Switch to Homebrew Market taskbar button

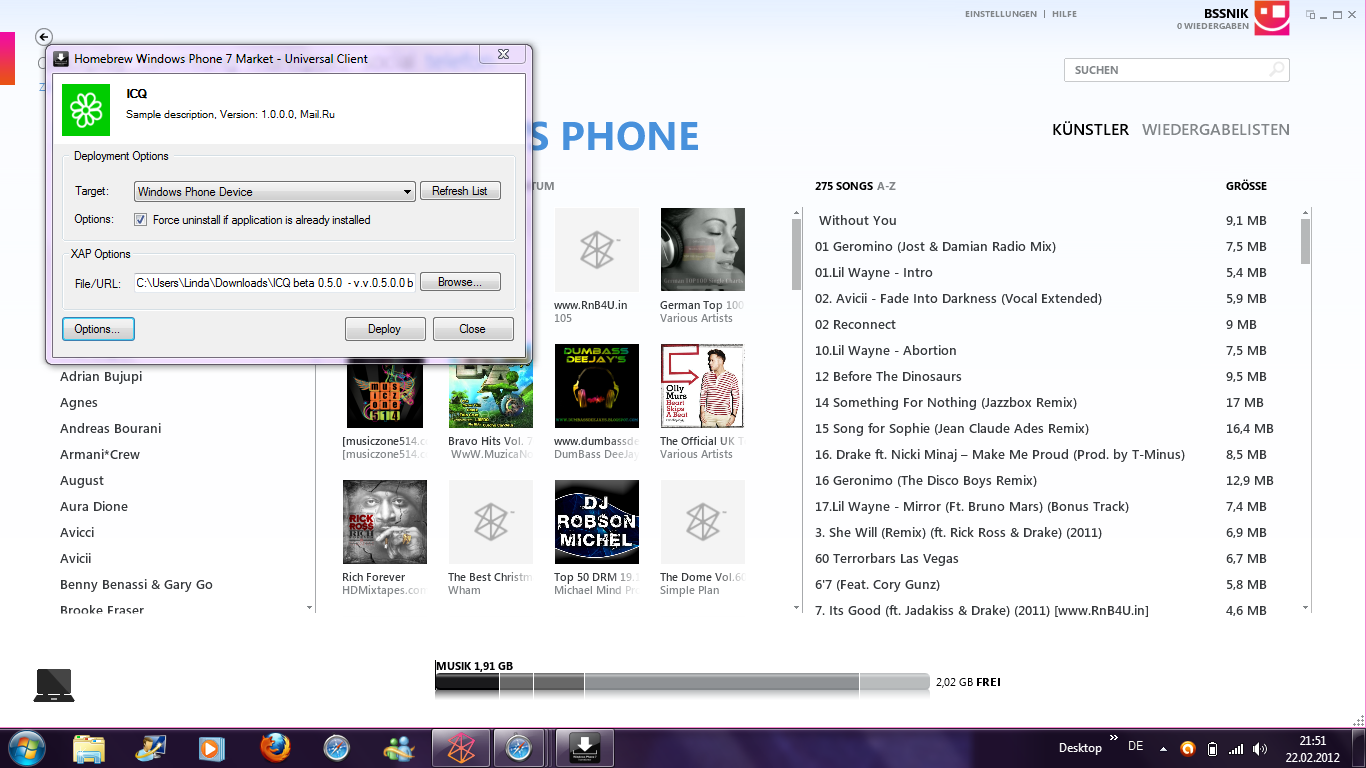coord(585,748)
